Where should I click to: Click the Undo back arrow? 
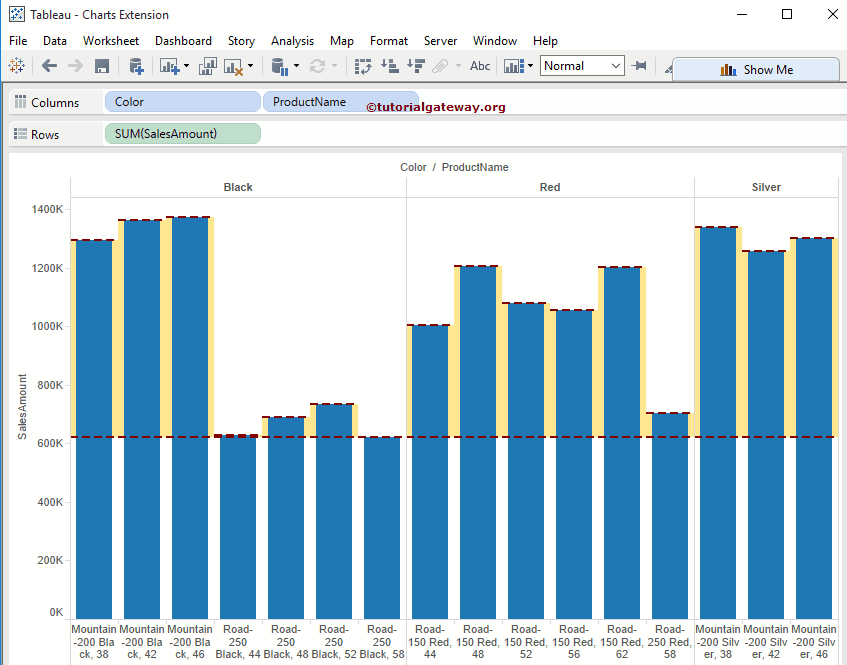pos(49,66)
